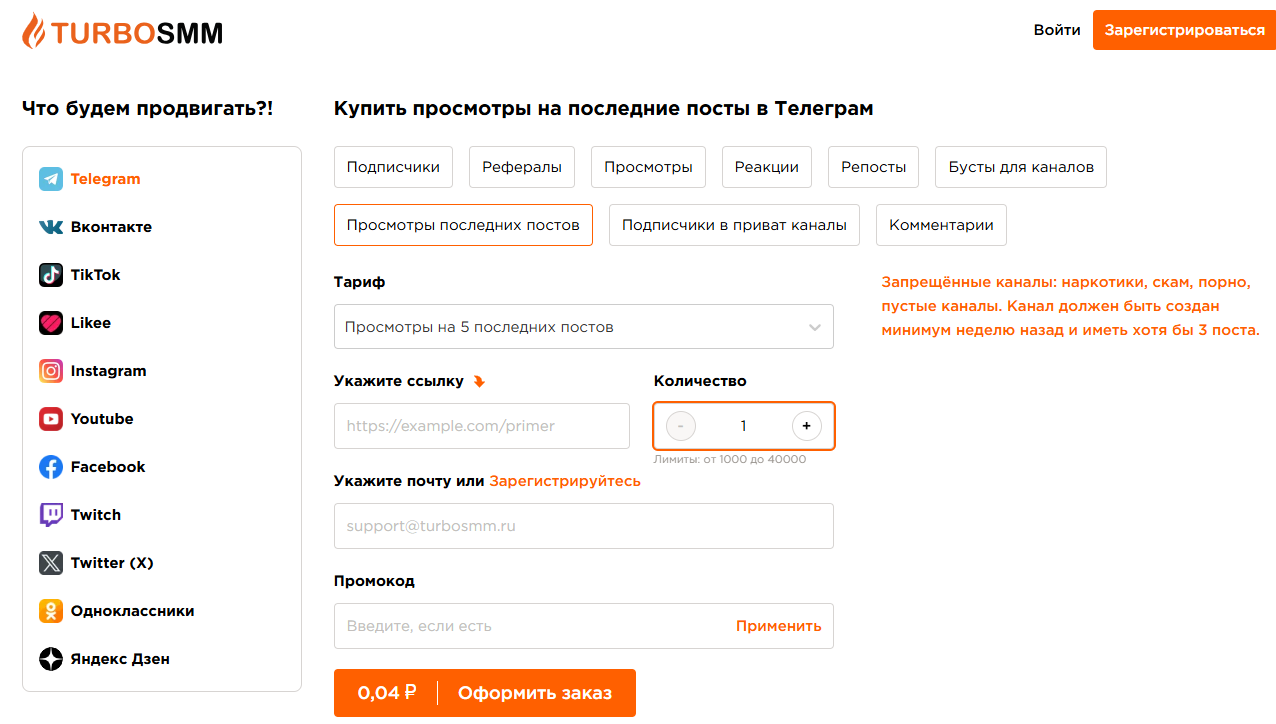Click the Instagram label in sidebar
1276x724 pixels.
pyautogui.click(x=109, y=371)
